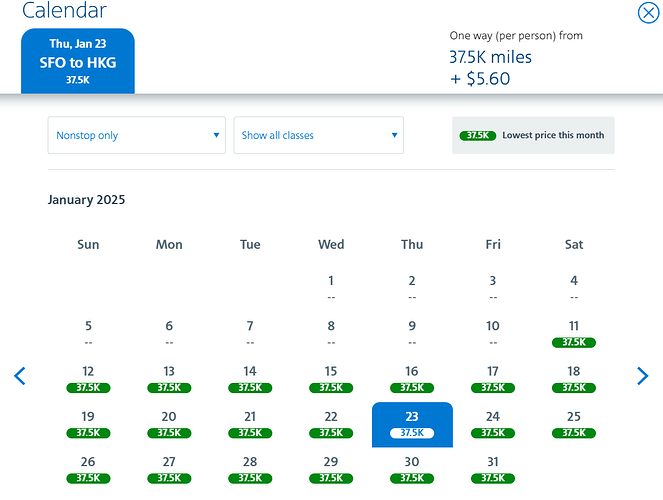Click One way (per person) from label
663x500 pixels.
pyautogui.click(x=516, y=36)
